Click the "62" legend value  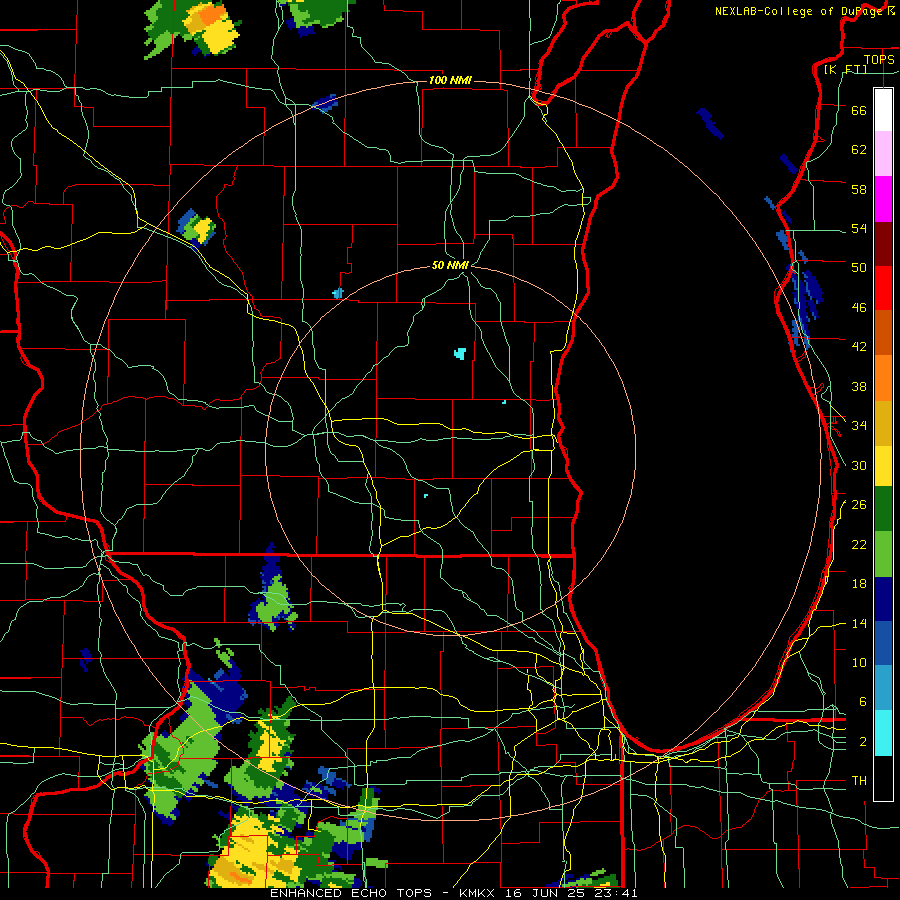point(859,150)
